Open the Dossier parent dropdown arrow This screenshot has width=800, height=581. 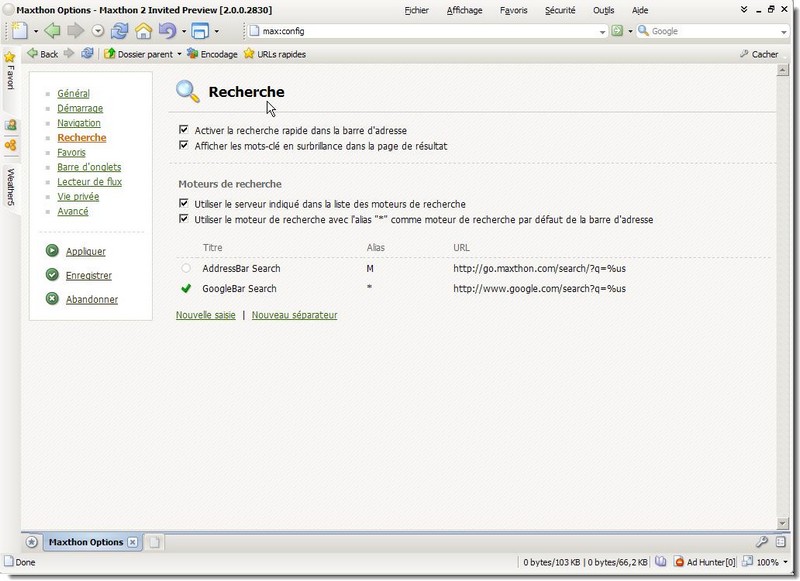tap(180, 54)
